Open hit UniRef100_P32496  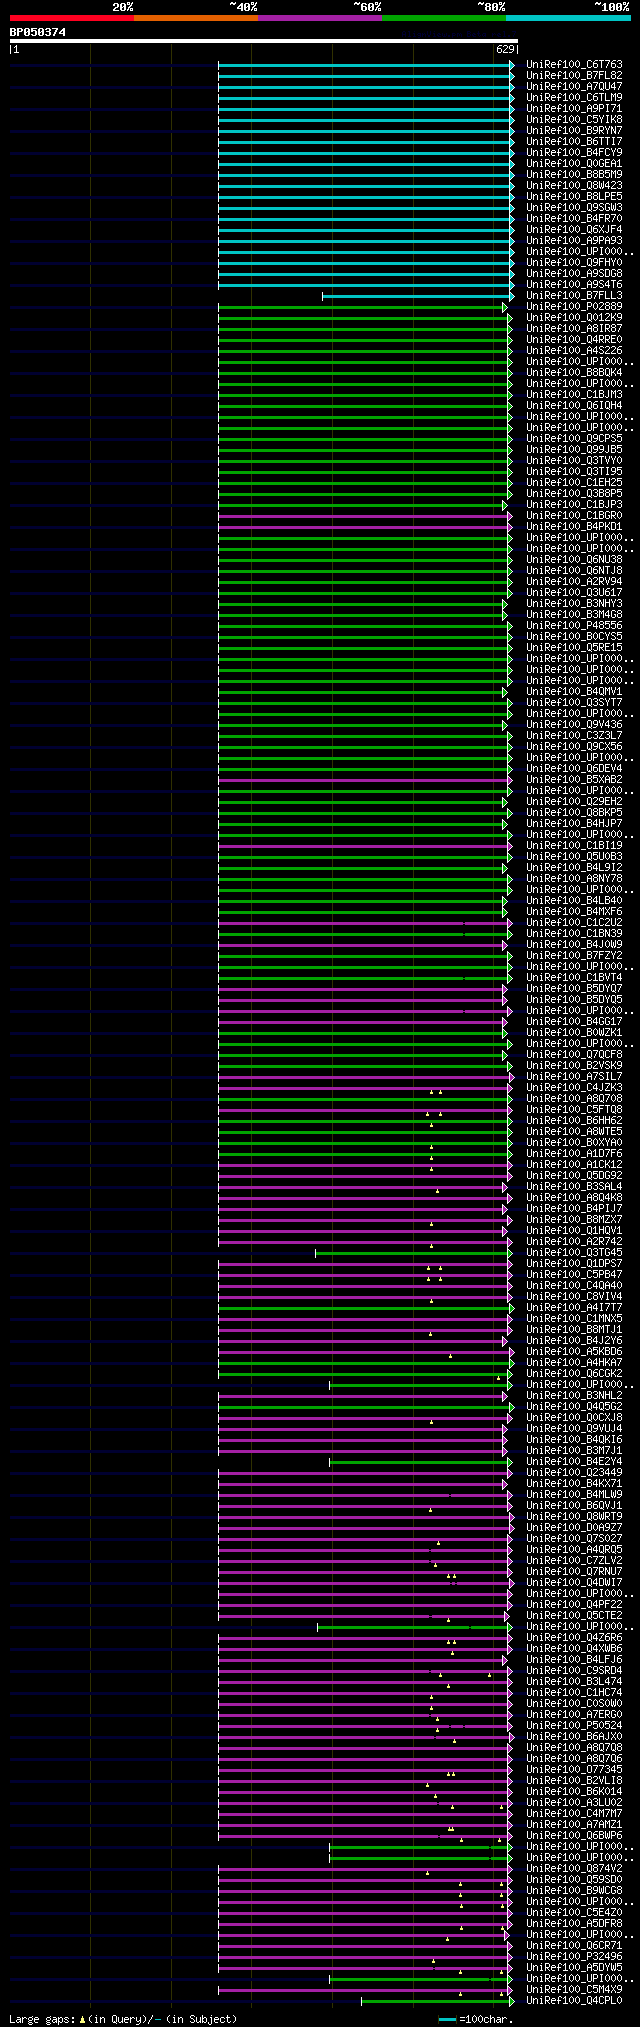click(x=574, y=1957)
